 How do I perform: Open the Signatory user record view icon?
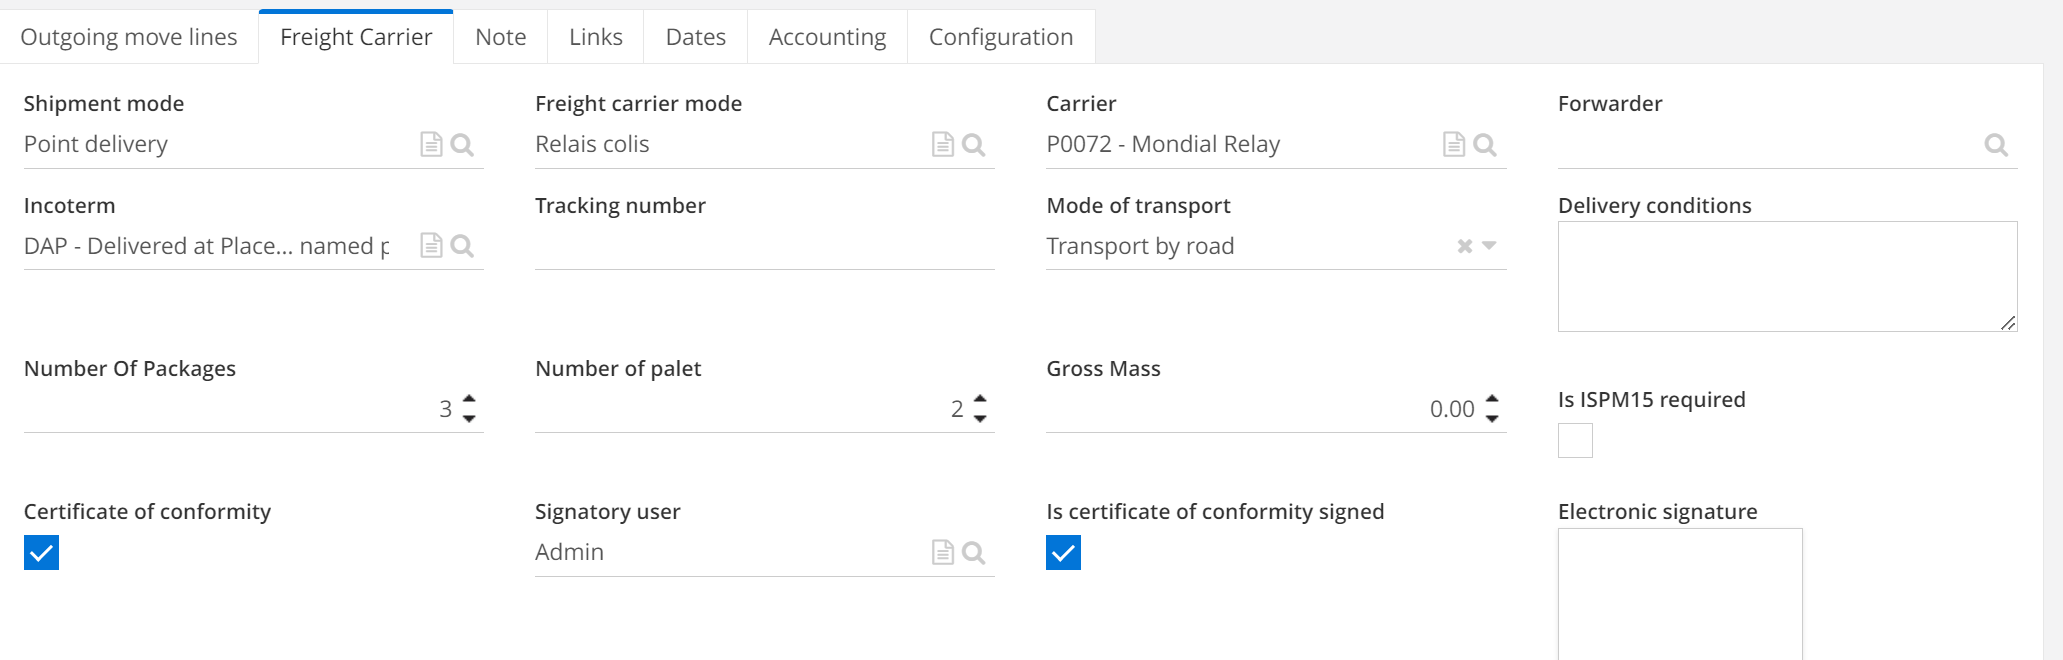tap(942, 552)
